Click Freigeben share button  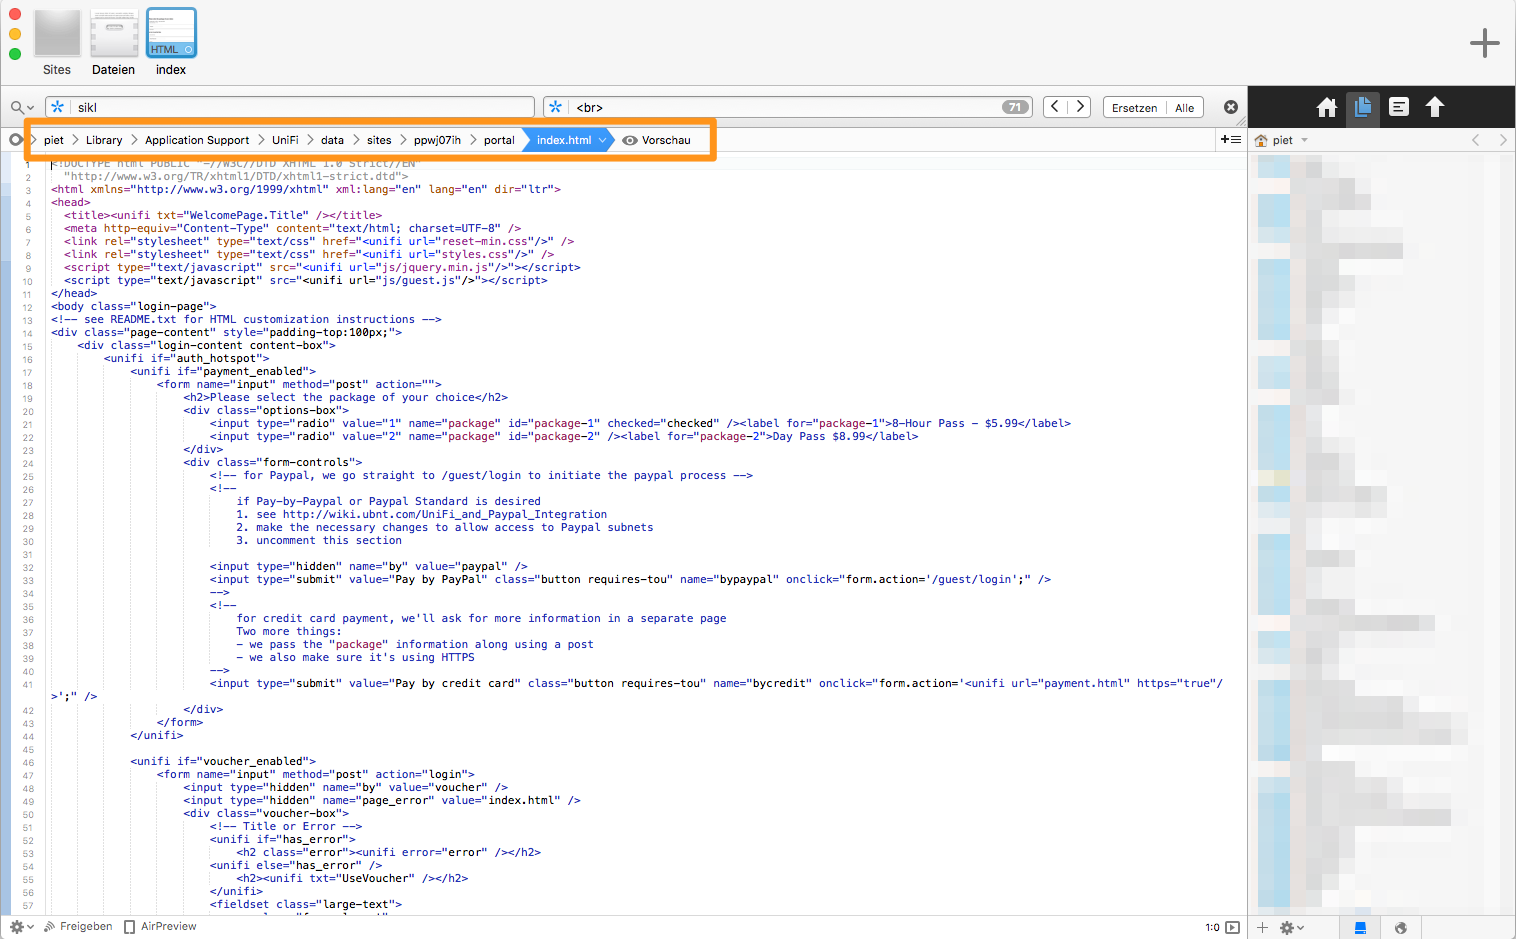pyautogui.click(x=78, y=927)
